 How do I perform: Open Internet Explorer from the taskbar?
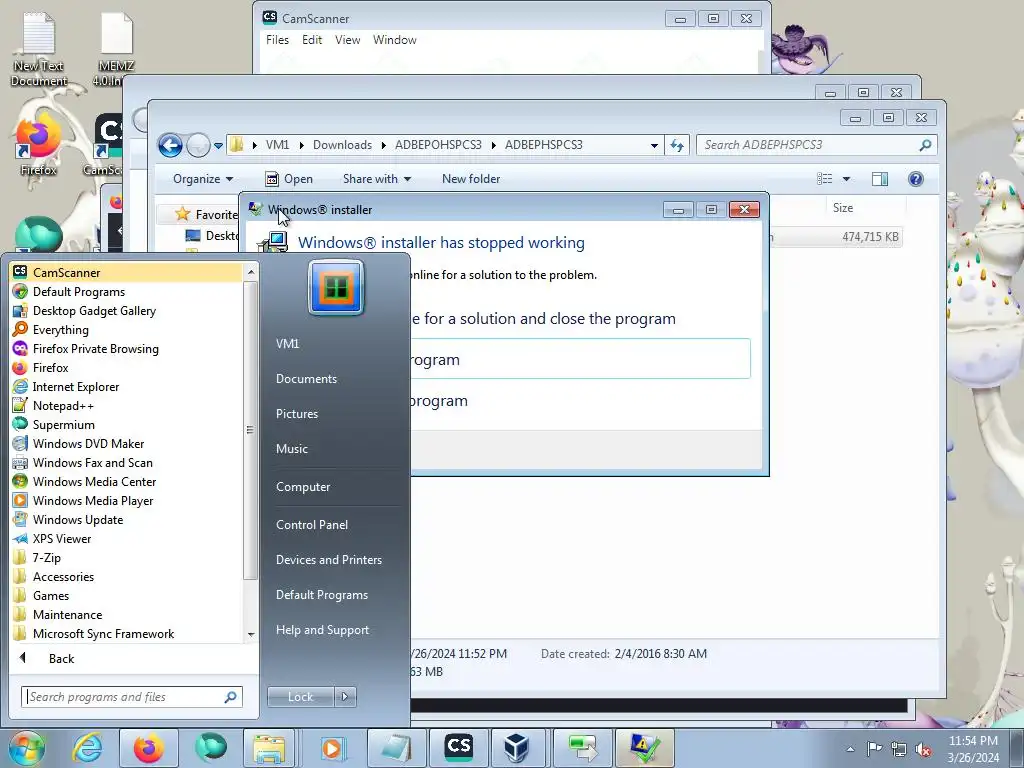pos(88,748)
